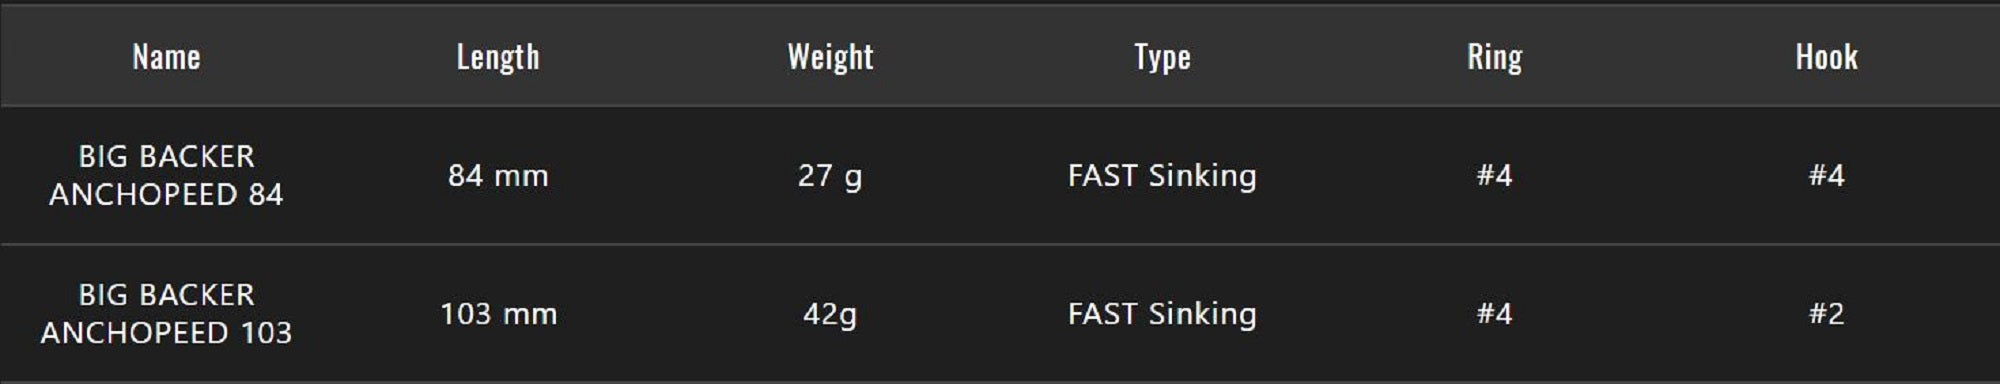Select the 27 g weight cell
This screenshot has height=384, width=2000.
click(830, 177)
